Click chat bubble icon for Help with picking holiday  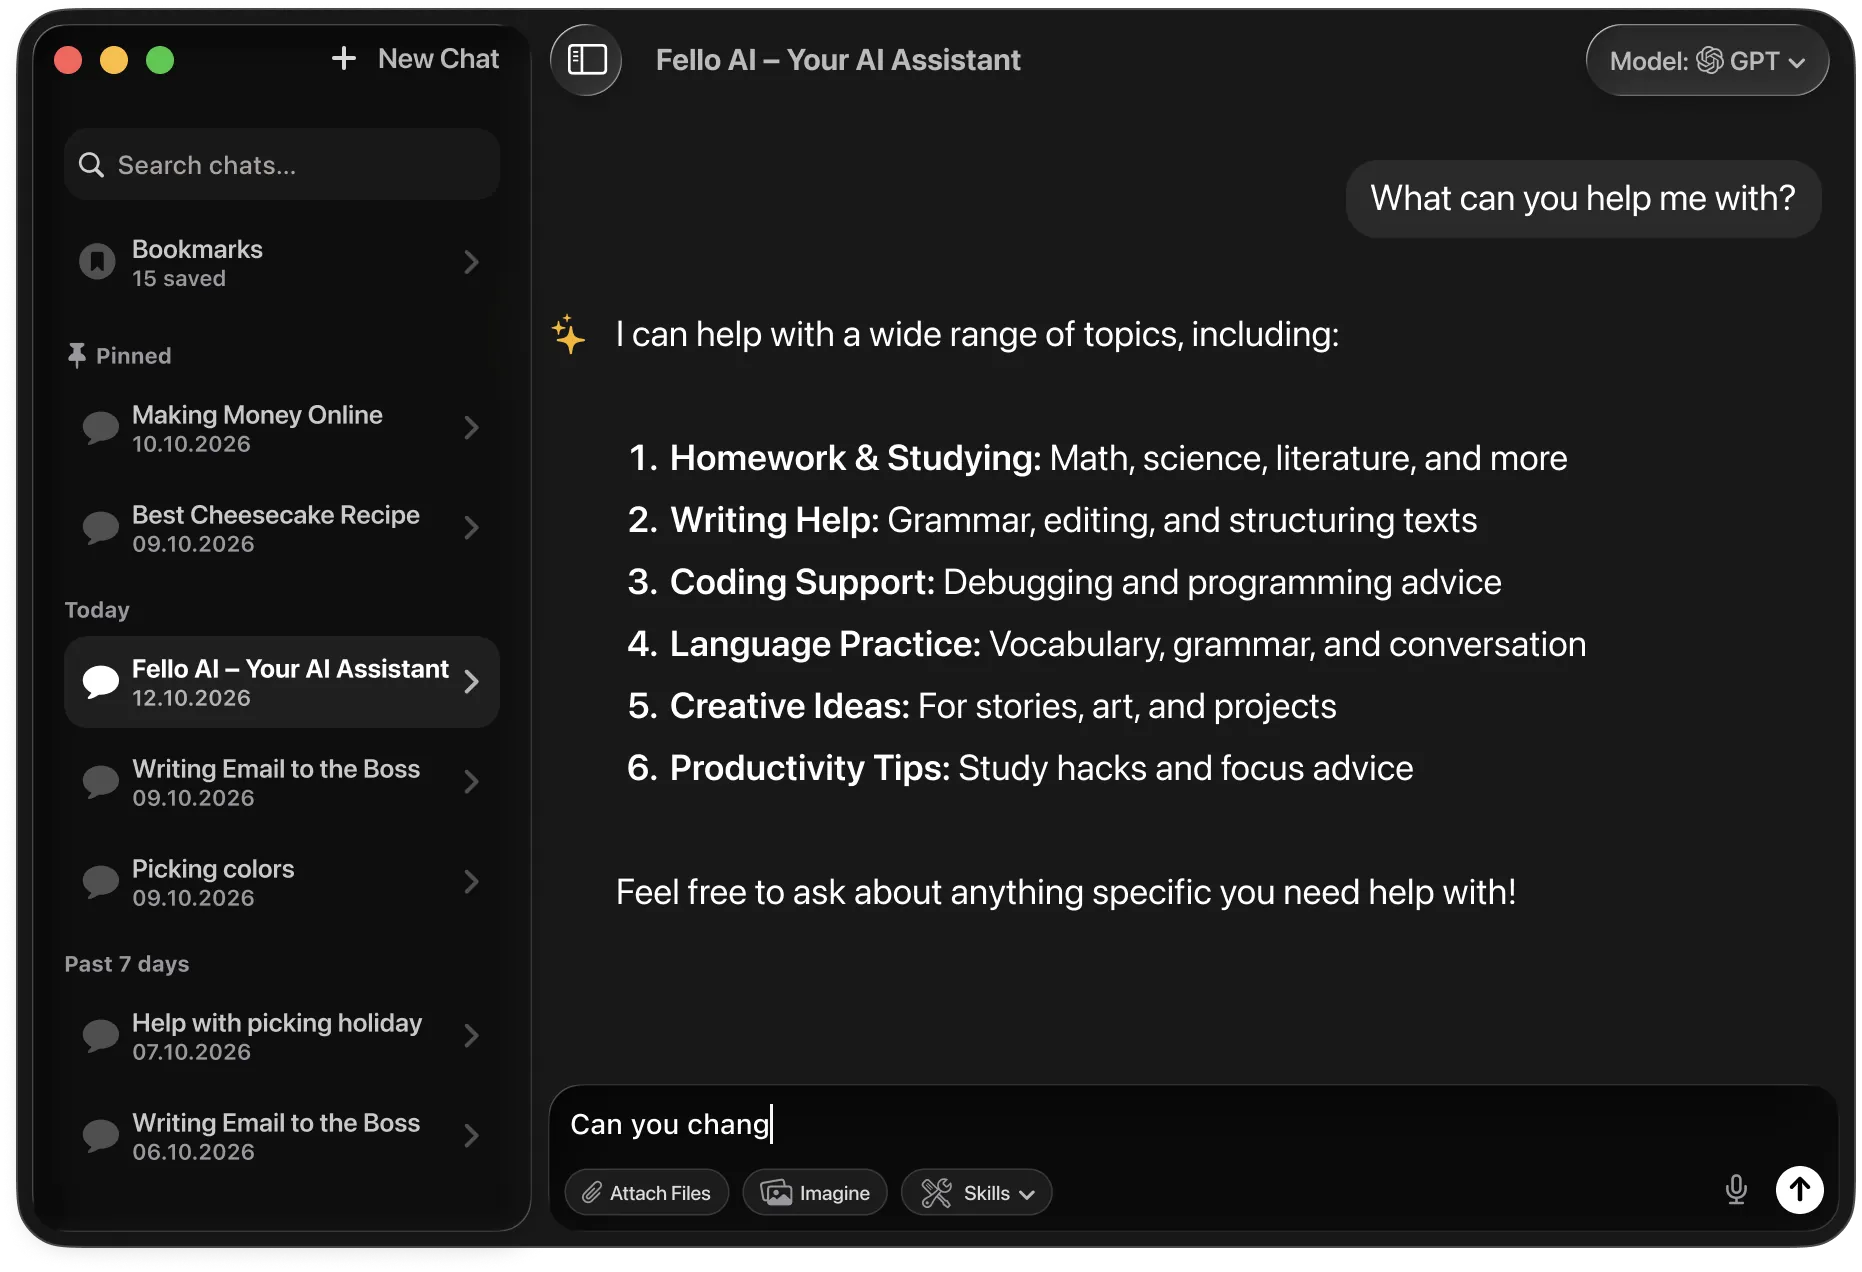(101, 1036)
